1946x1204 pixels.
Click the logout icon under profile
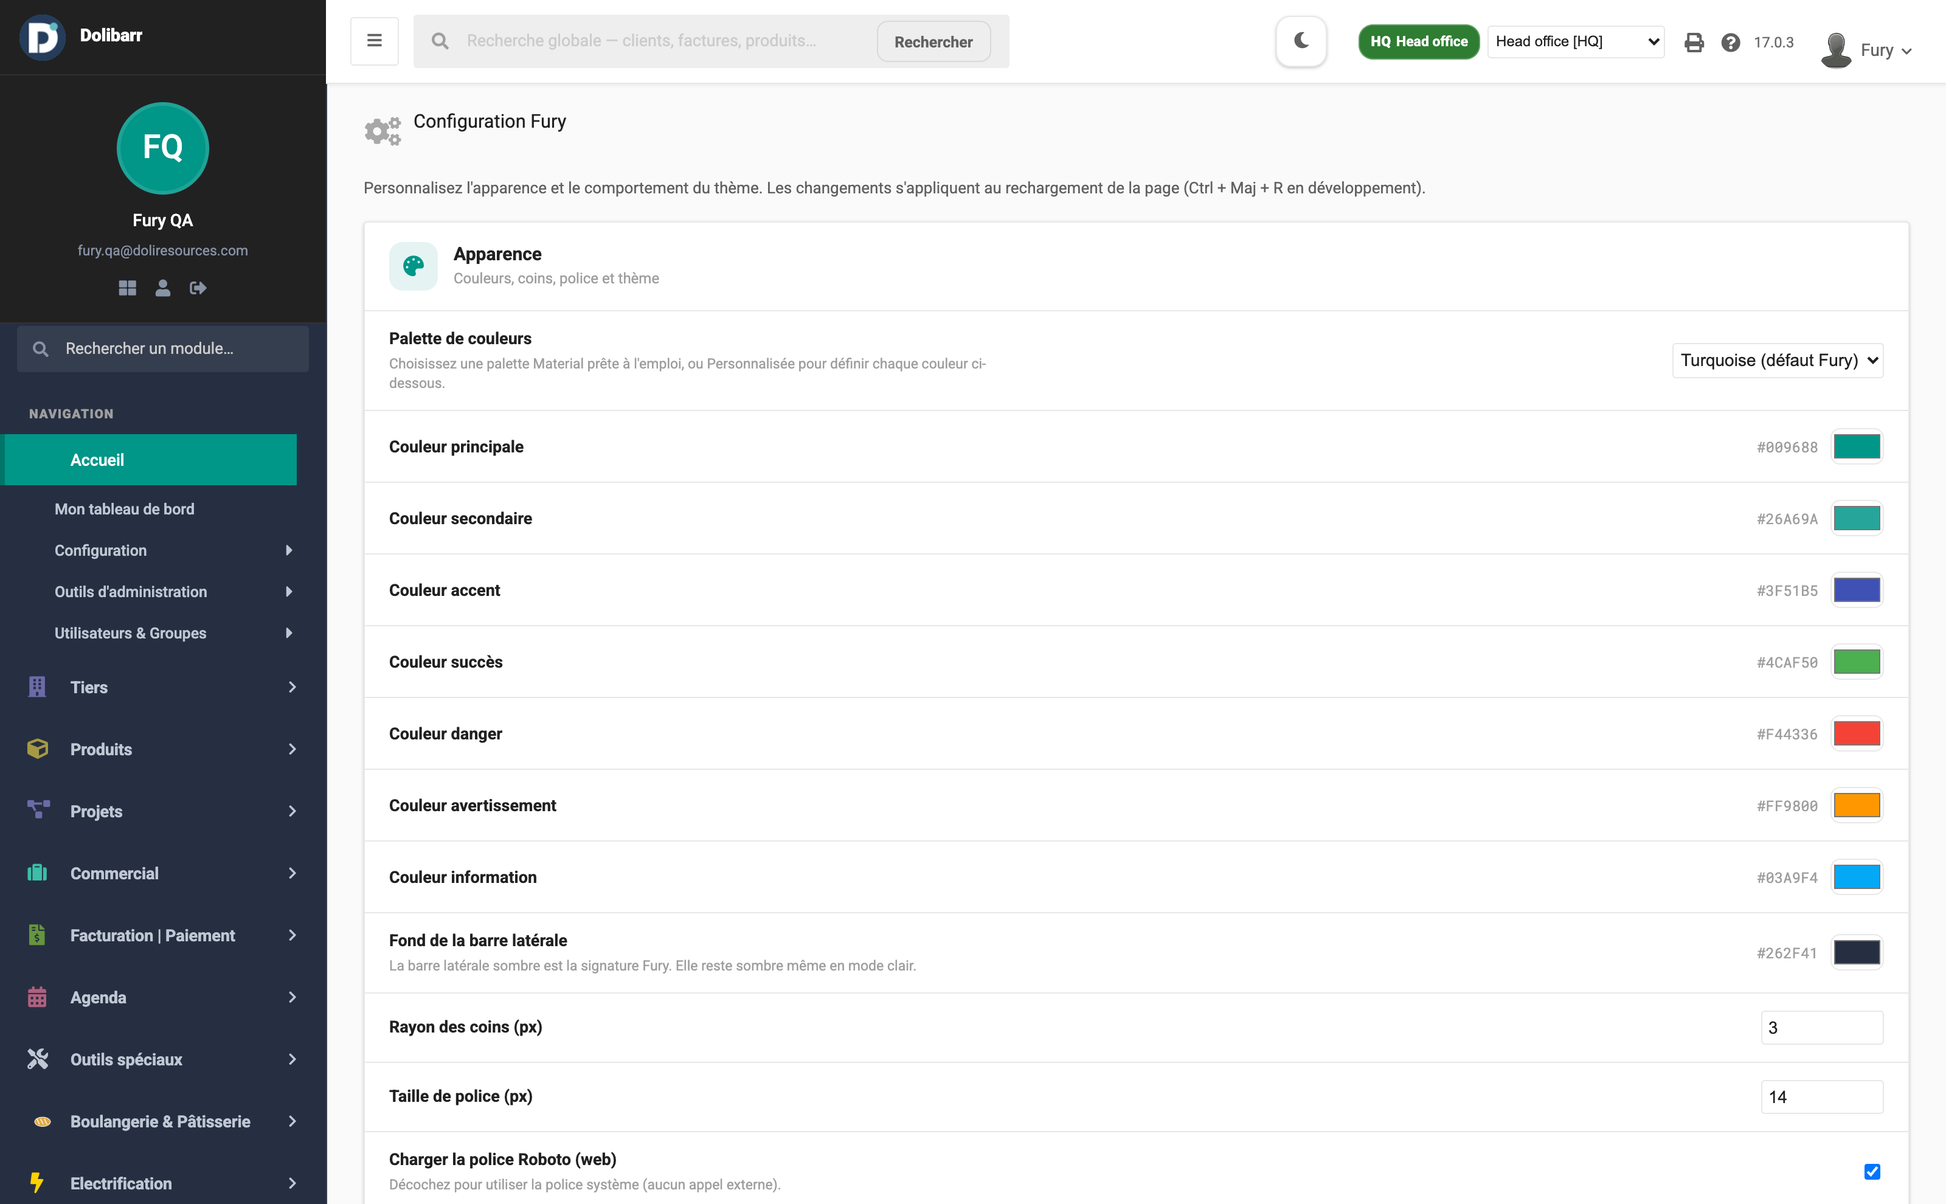[198, 288]
